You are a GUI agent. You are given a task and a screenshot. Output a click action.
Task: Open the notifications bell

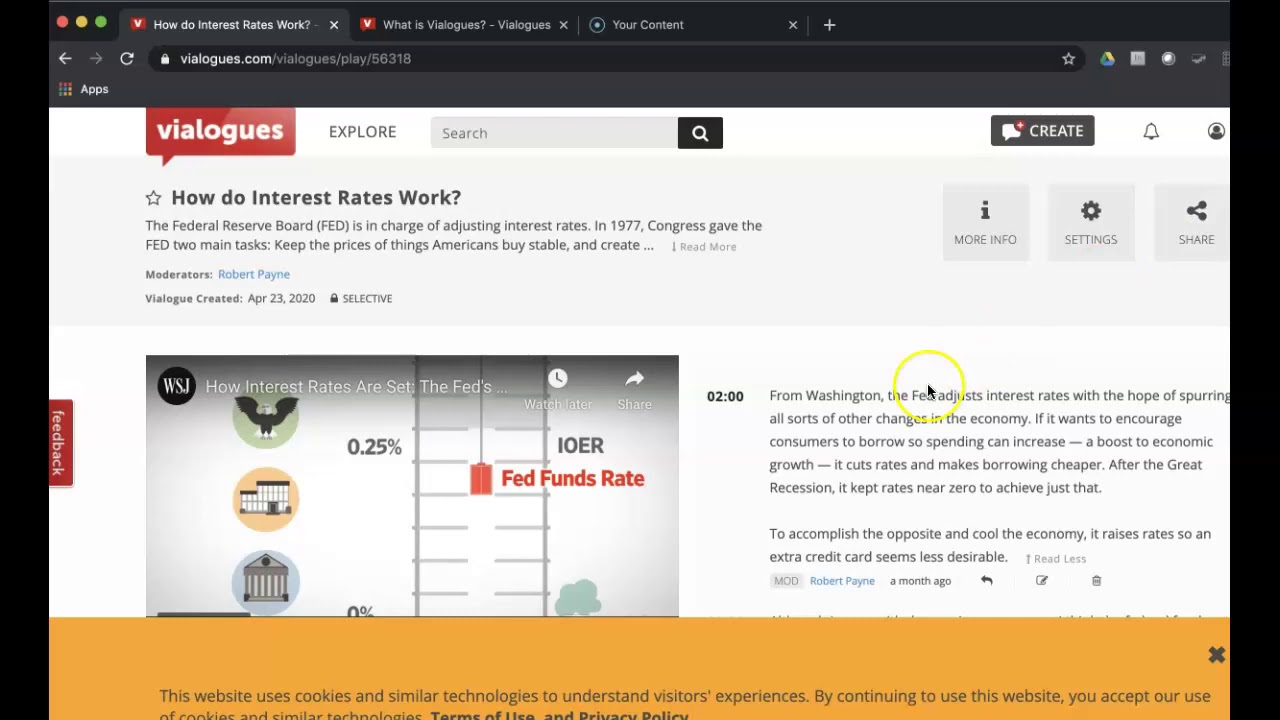1151,131
